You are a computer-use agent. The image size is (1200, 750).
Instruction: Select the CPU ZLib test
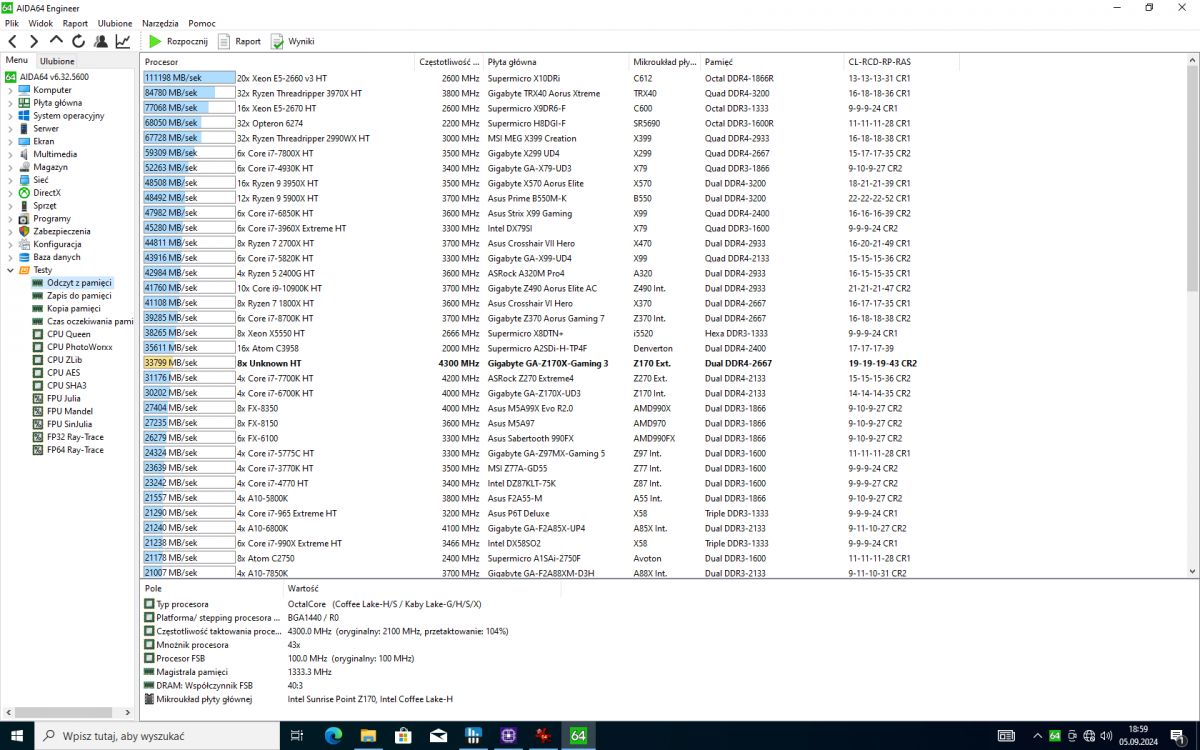64,360
